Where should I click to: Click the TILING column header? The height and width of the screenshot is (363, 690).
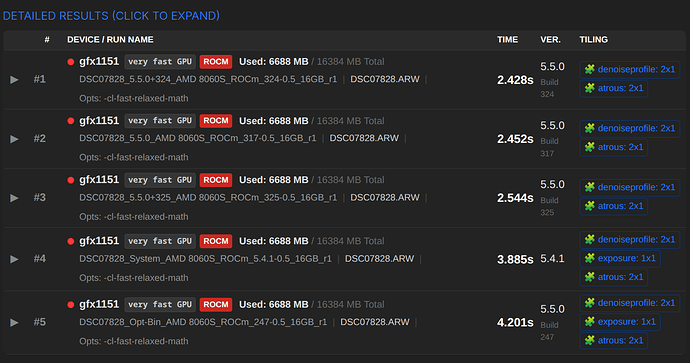[x=594, y=40]
